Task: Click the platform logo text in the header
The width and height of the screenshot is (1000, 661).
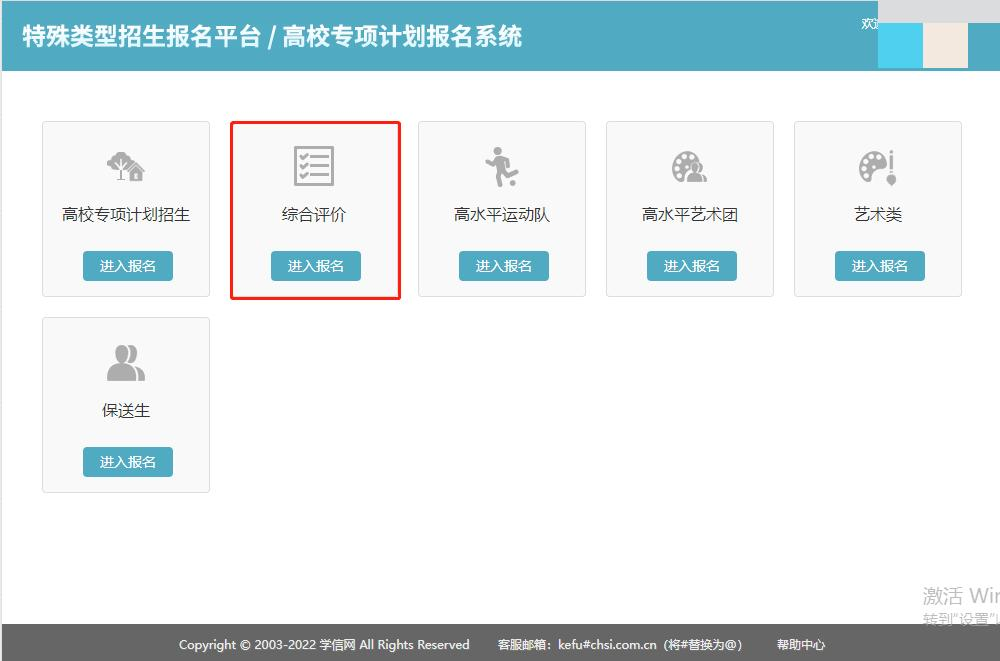Action: pos(270,36)
